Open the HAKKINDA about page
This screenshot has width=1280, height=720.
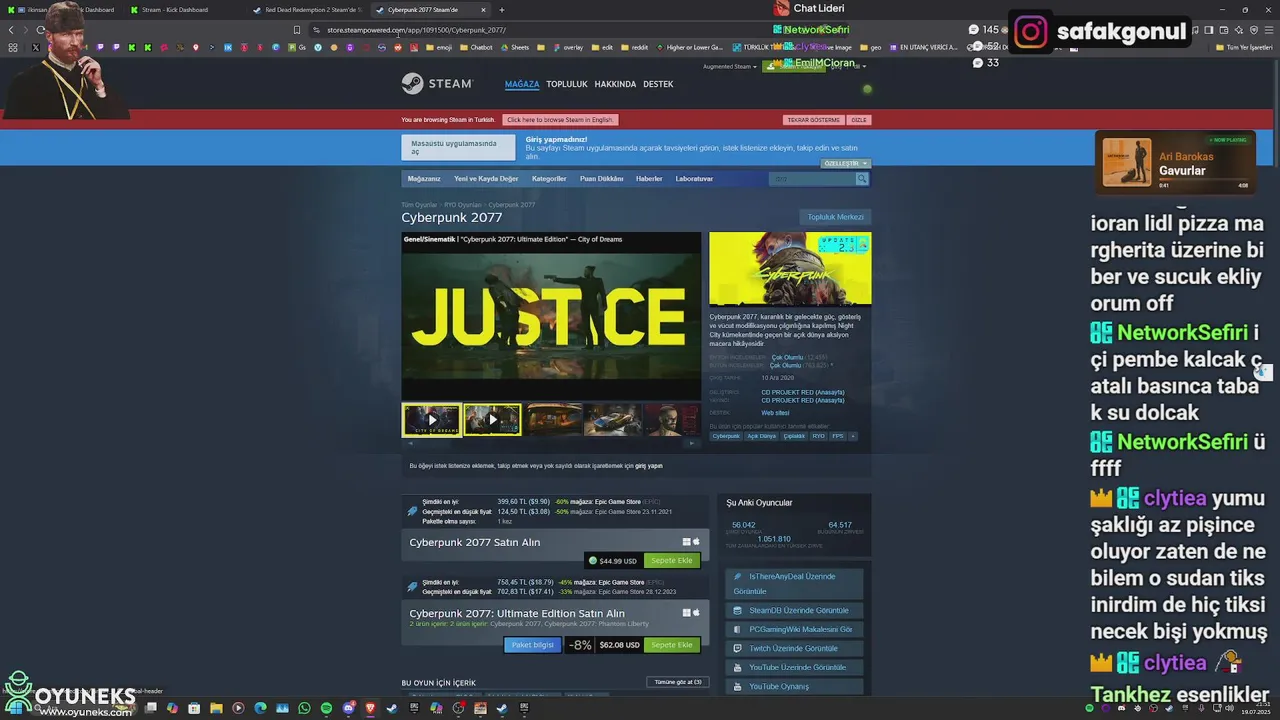615,84
